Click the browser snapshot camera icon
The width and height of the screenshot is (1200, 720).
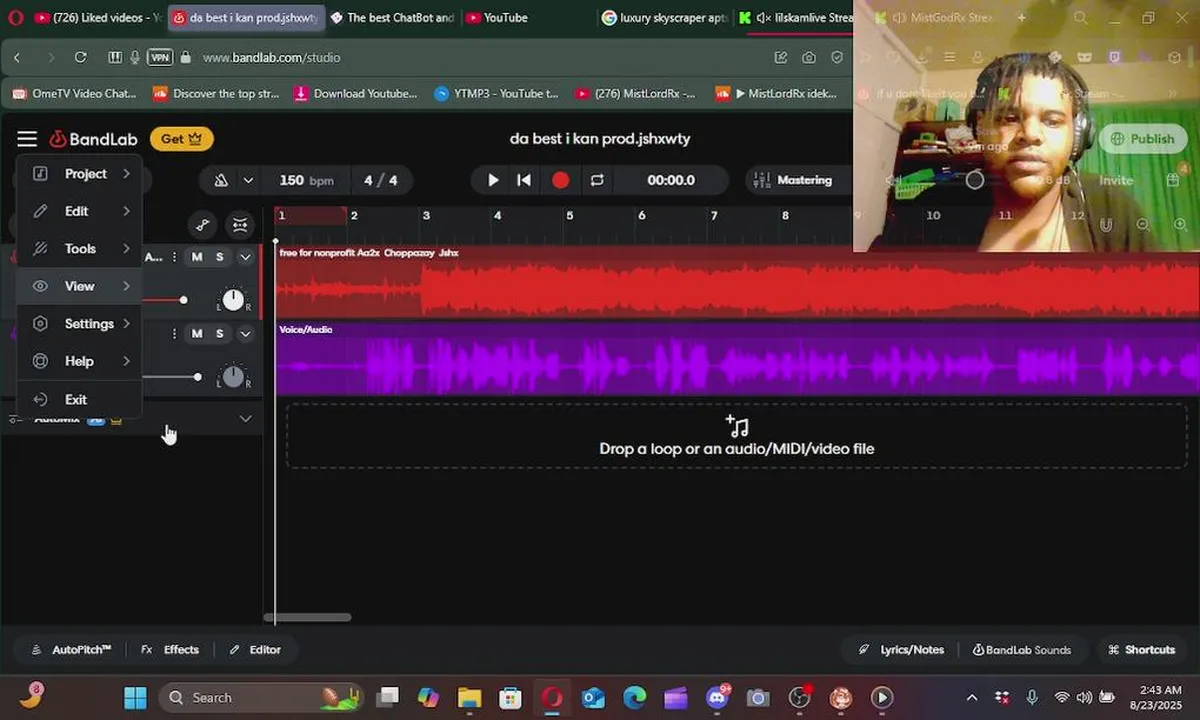(808, 58)
